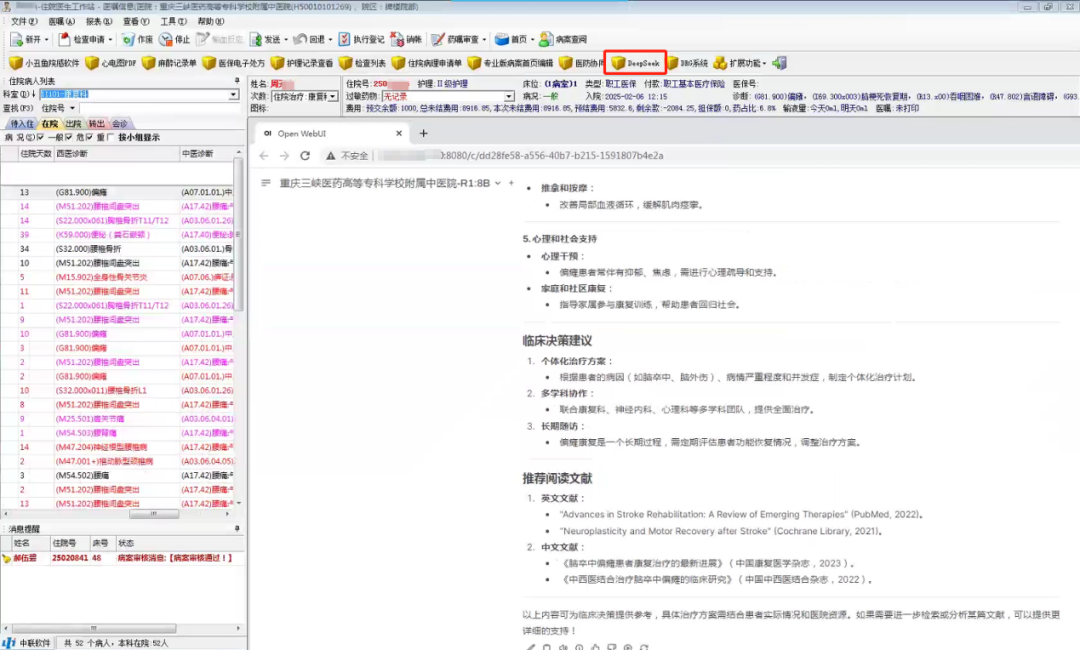Click the 不安全 security warning

coord(347,156)
